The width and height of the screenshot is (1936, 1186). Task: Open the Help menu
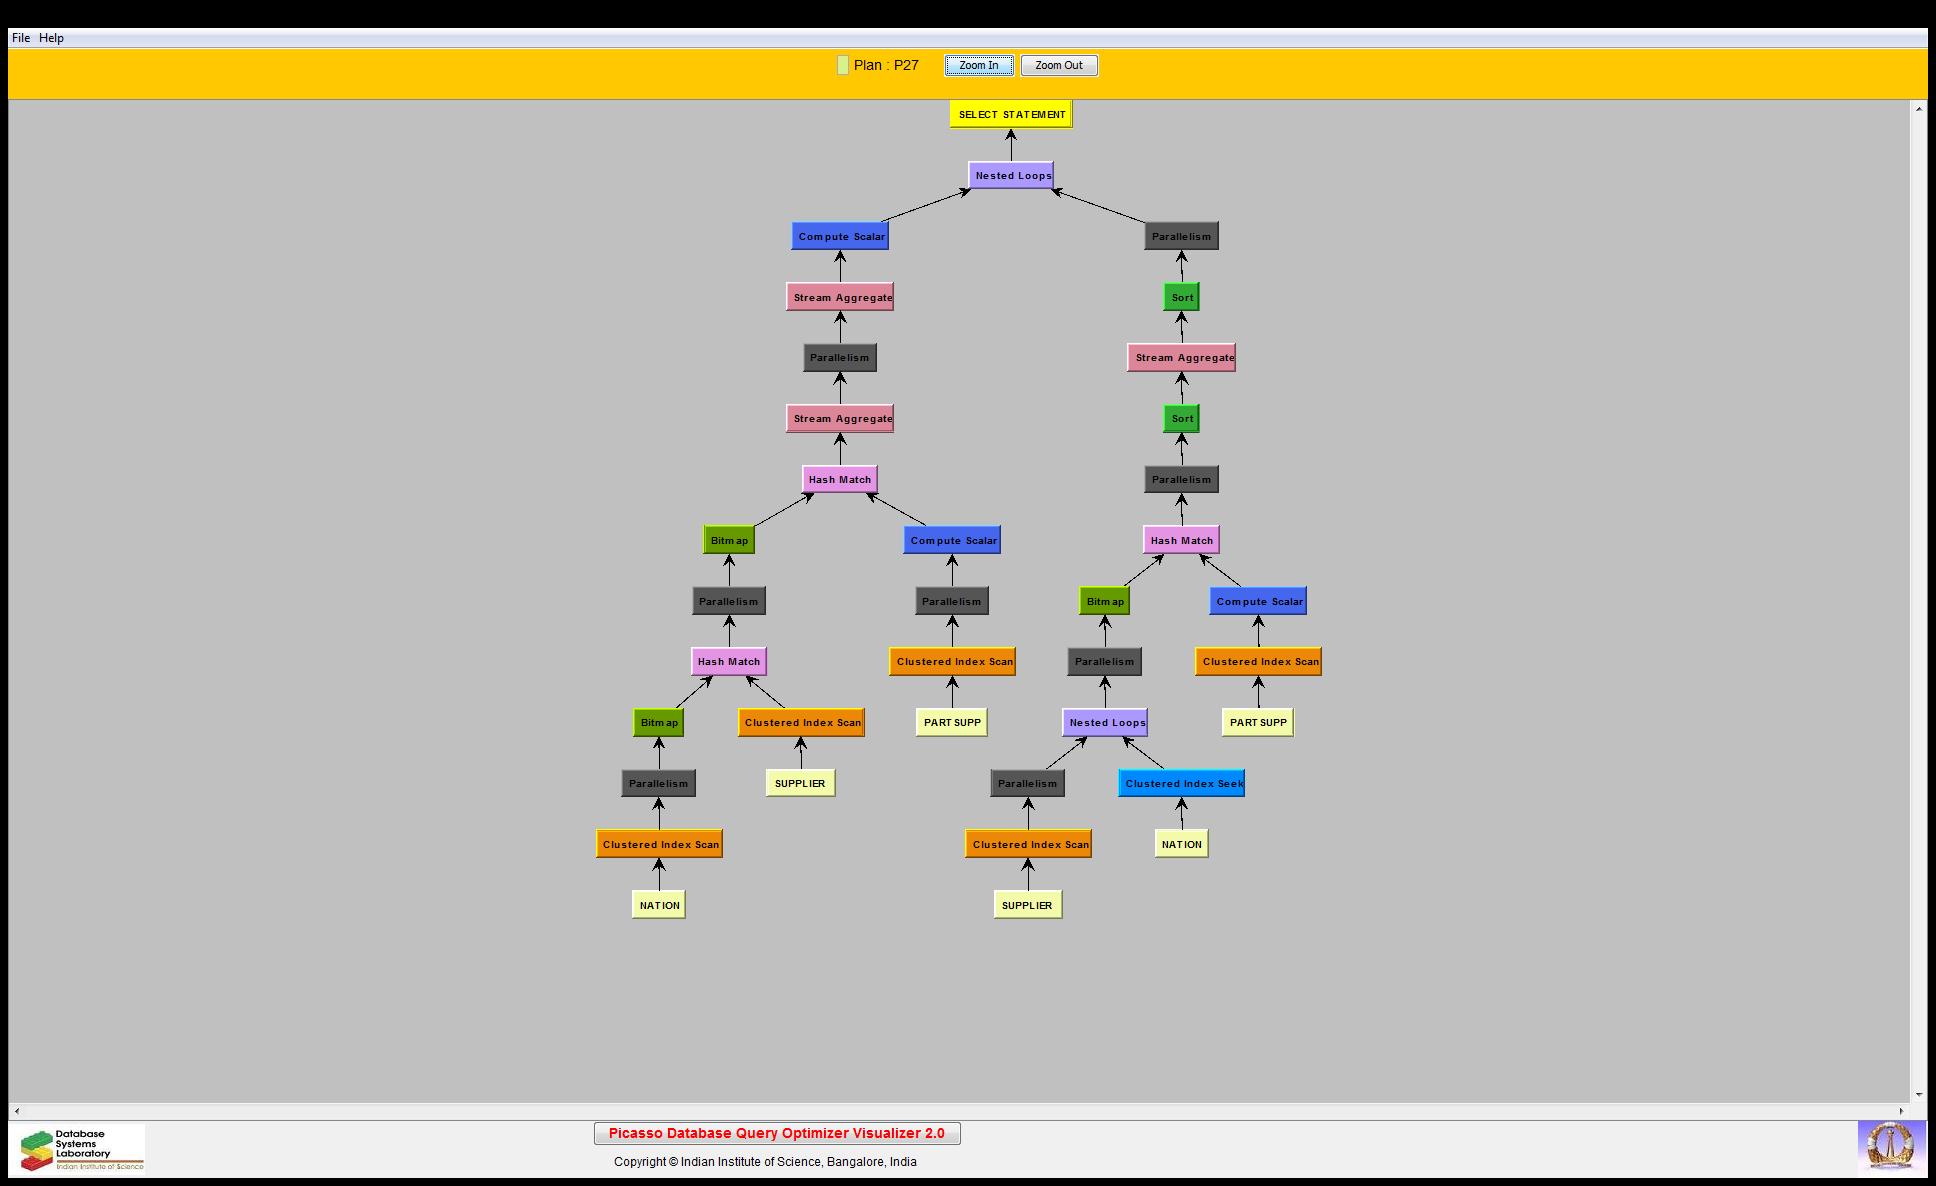(51, 38)
